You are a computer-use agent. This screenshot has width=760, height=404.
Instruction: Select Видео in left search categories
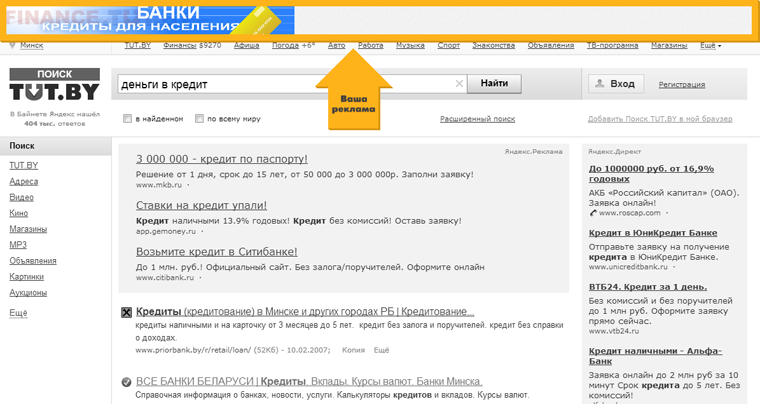[x=21, y=197]
